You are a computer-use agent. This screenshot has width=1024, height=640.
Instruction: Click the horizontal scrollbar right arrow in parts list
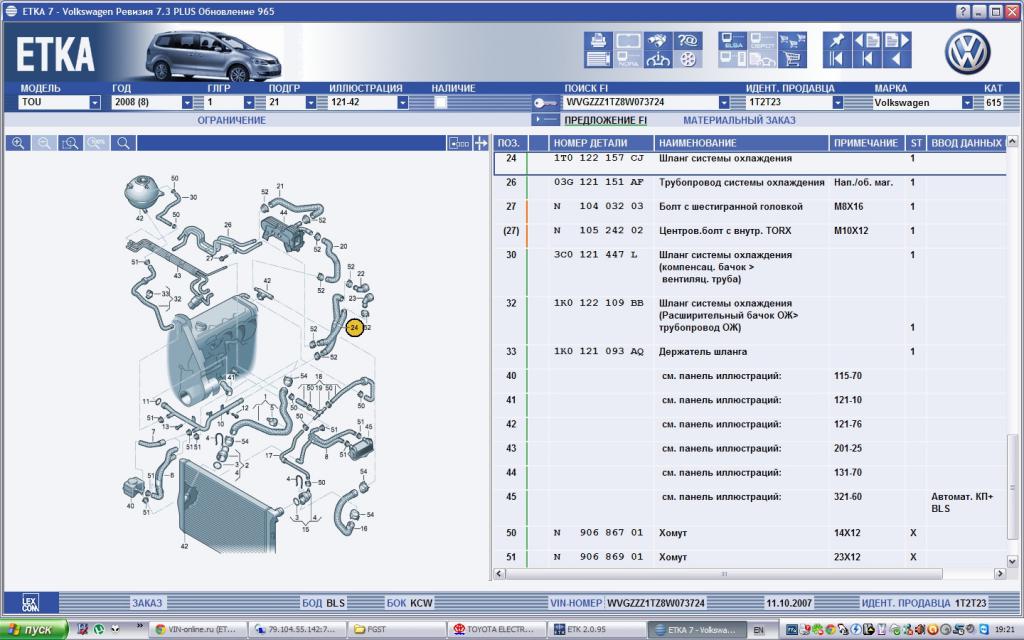1000,573
